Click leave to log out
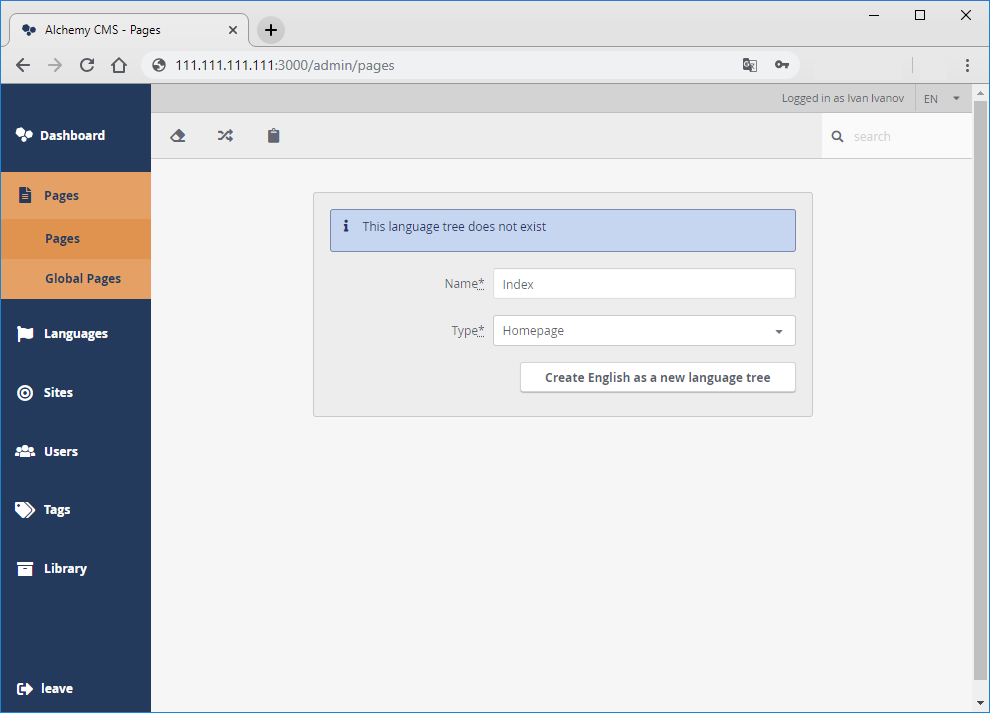990x713 pixels. (56, 689)
